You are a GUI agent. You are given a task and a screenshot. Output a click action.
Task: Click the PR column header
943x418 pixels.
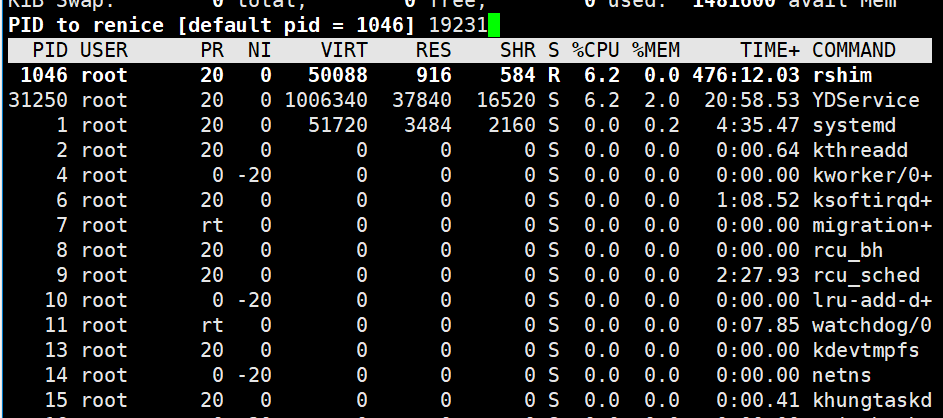coord(212,50)
